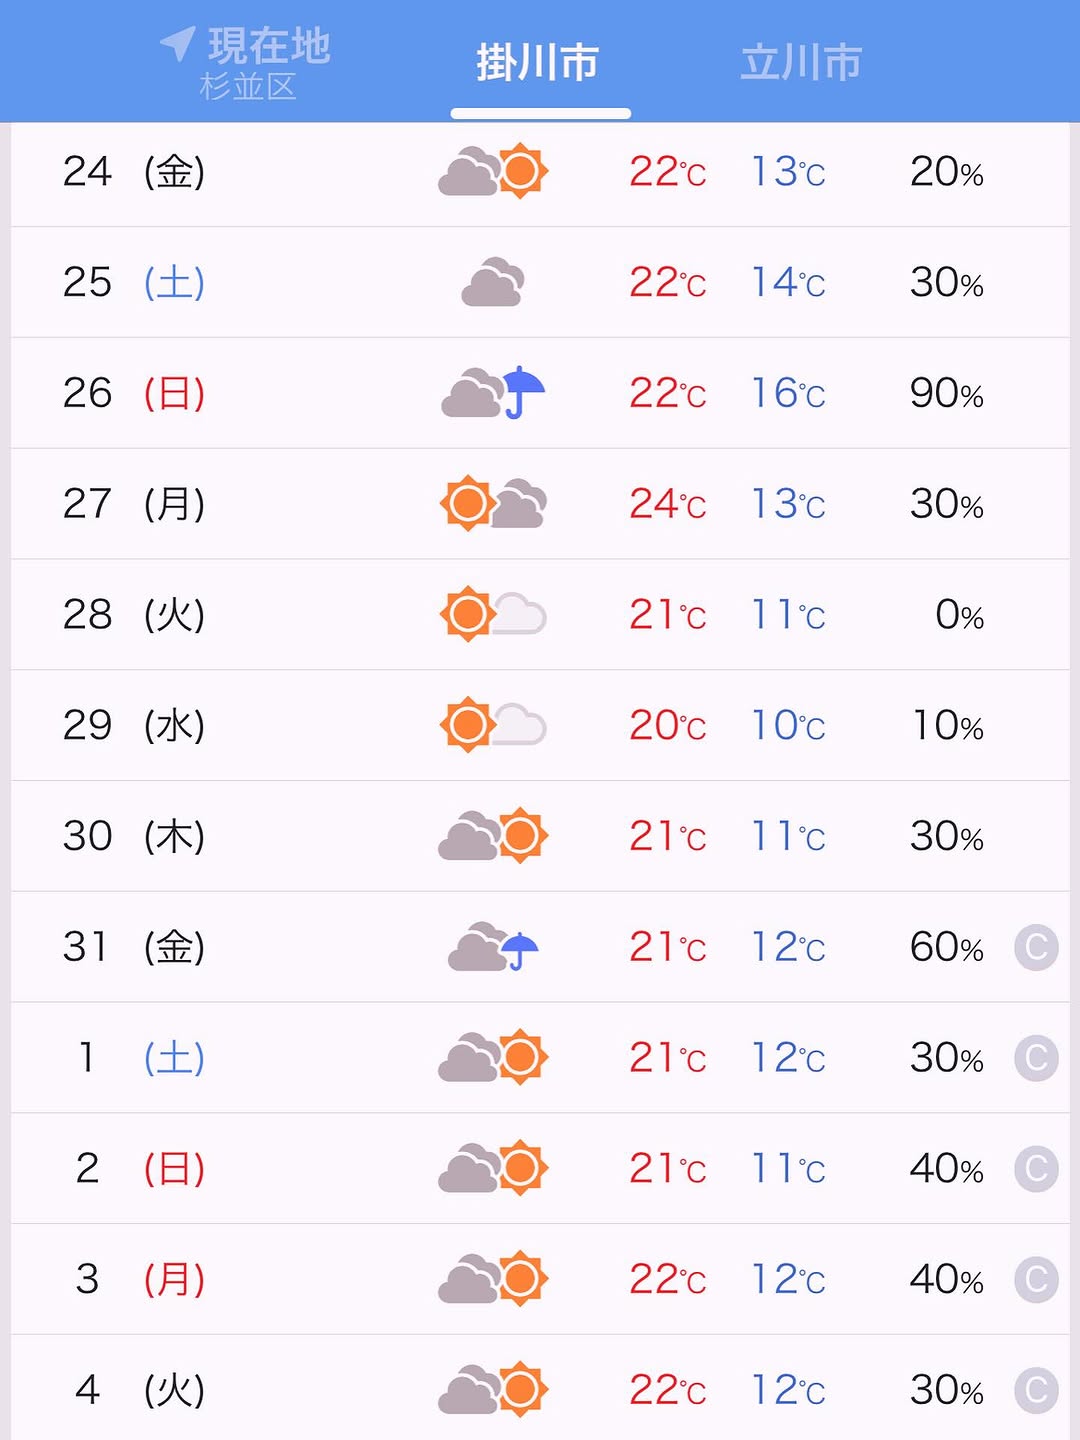Select the 29 (水) date label
The height and width of the screenshot is (1440, 1080).
[133, 725]
